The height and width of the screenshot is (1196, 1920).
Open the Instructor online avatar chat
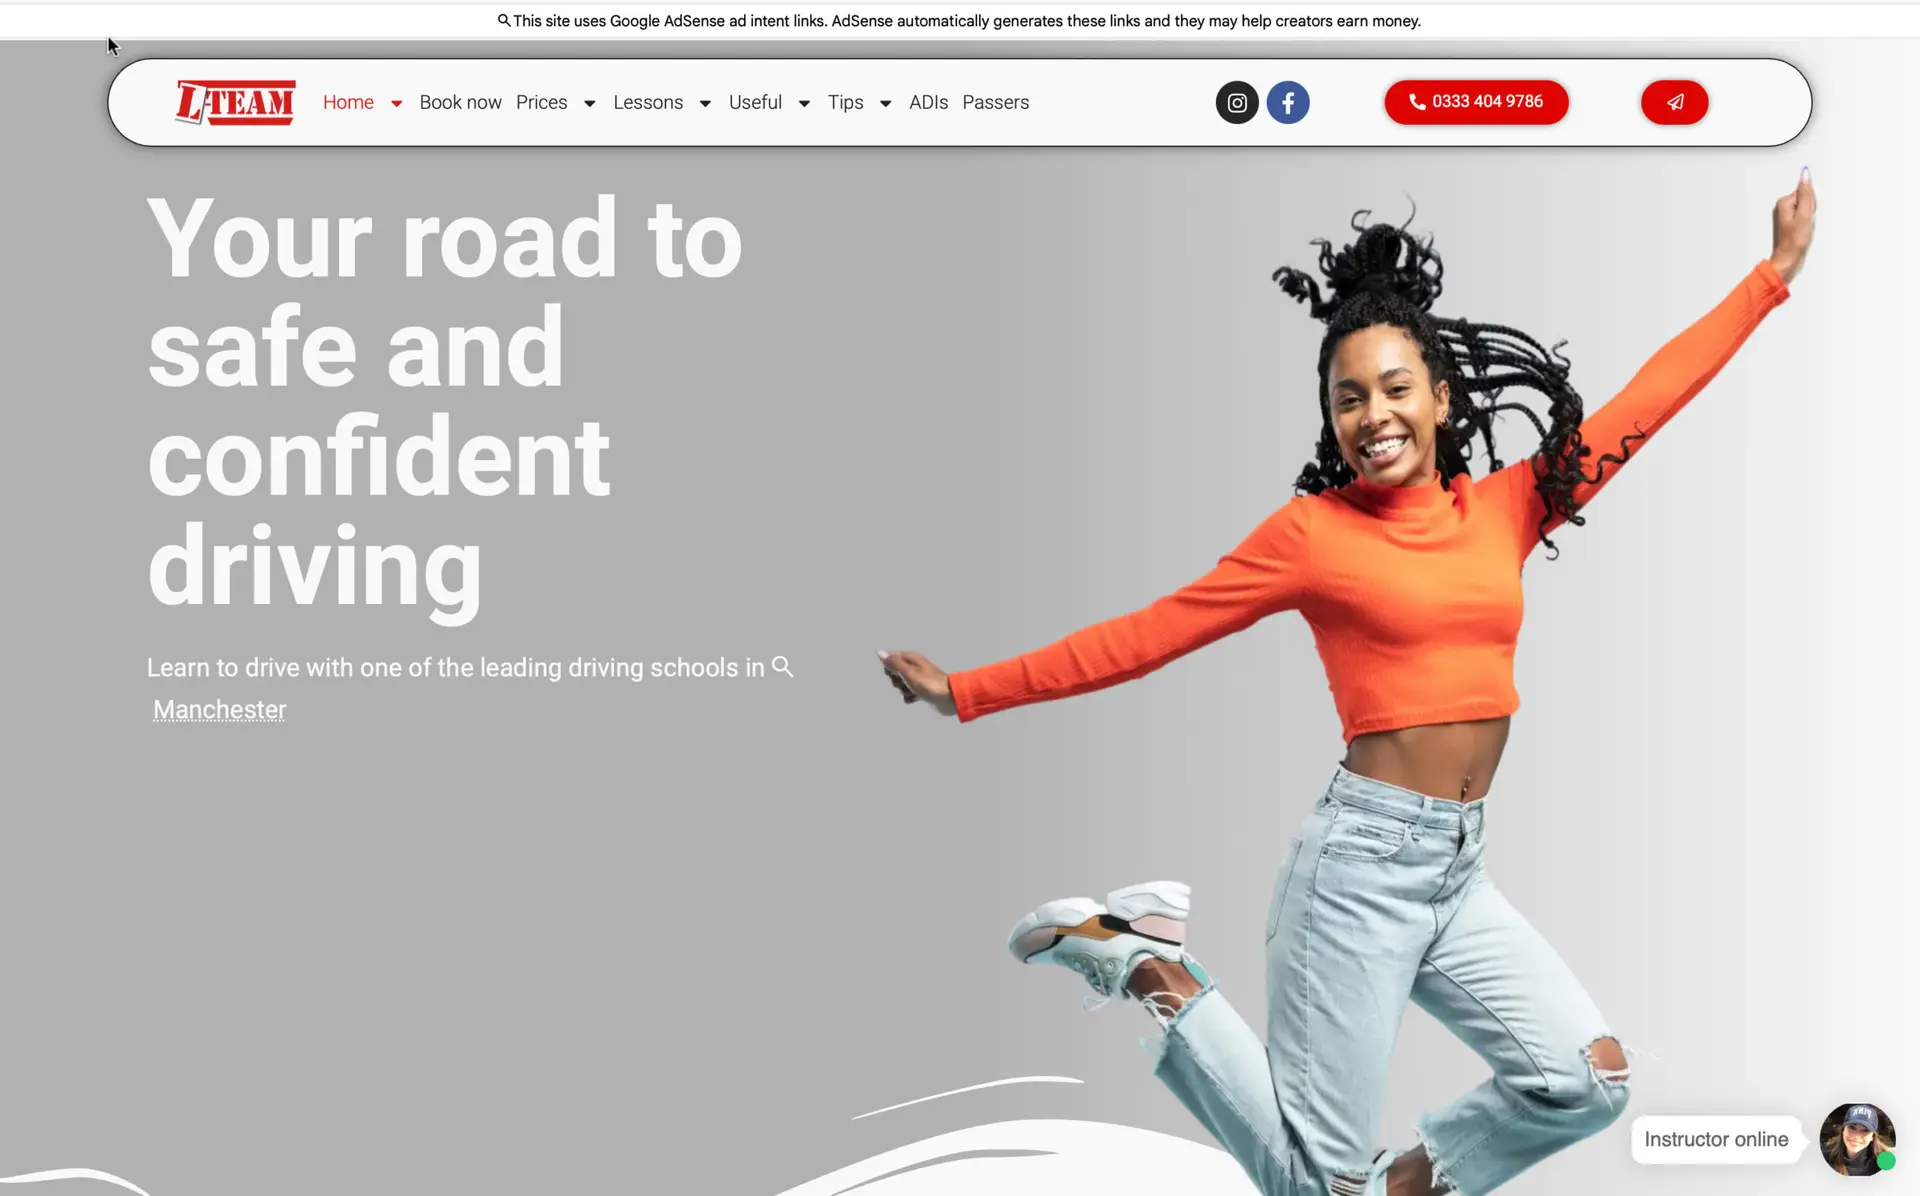(x=1857, y=1140)
